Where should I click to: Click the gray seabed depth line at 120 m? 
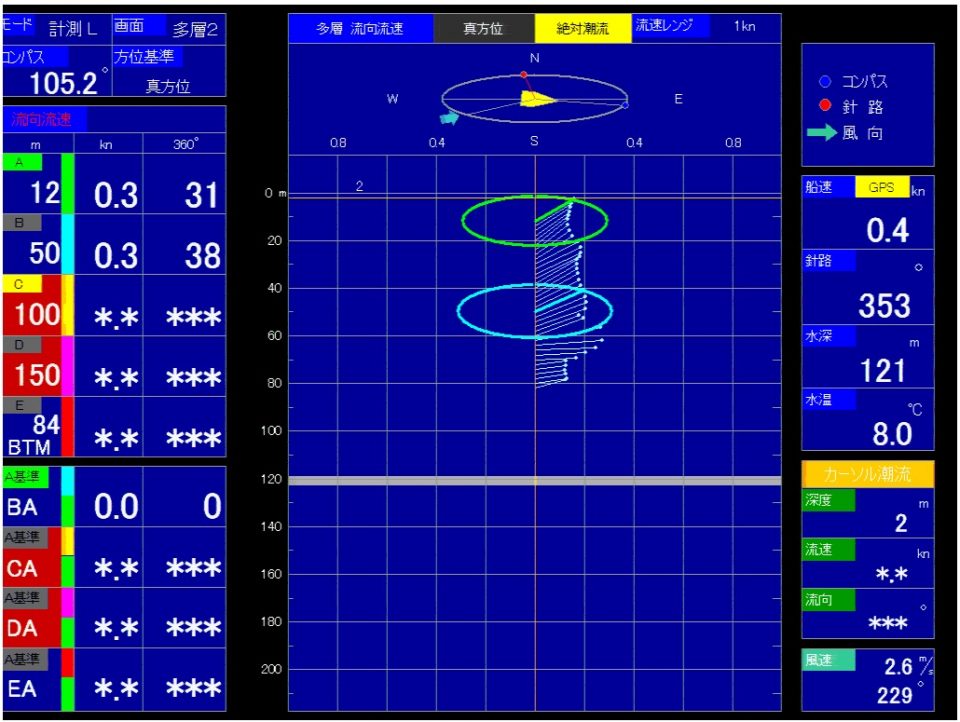tap(535, 481)
